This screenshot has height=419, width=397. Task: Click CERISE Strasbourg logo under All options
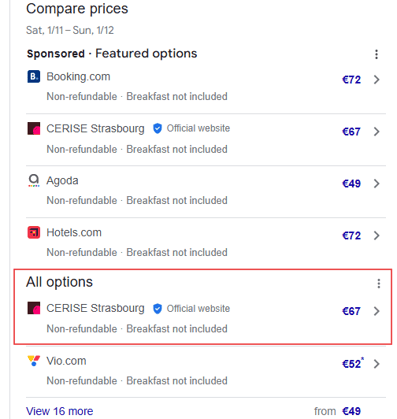pos(34,308)
